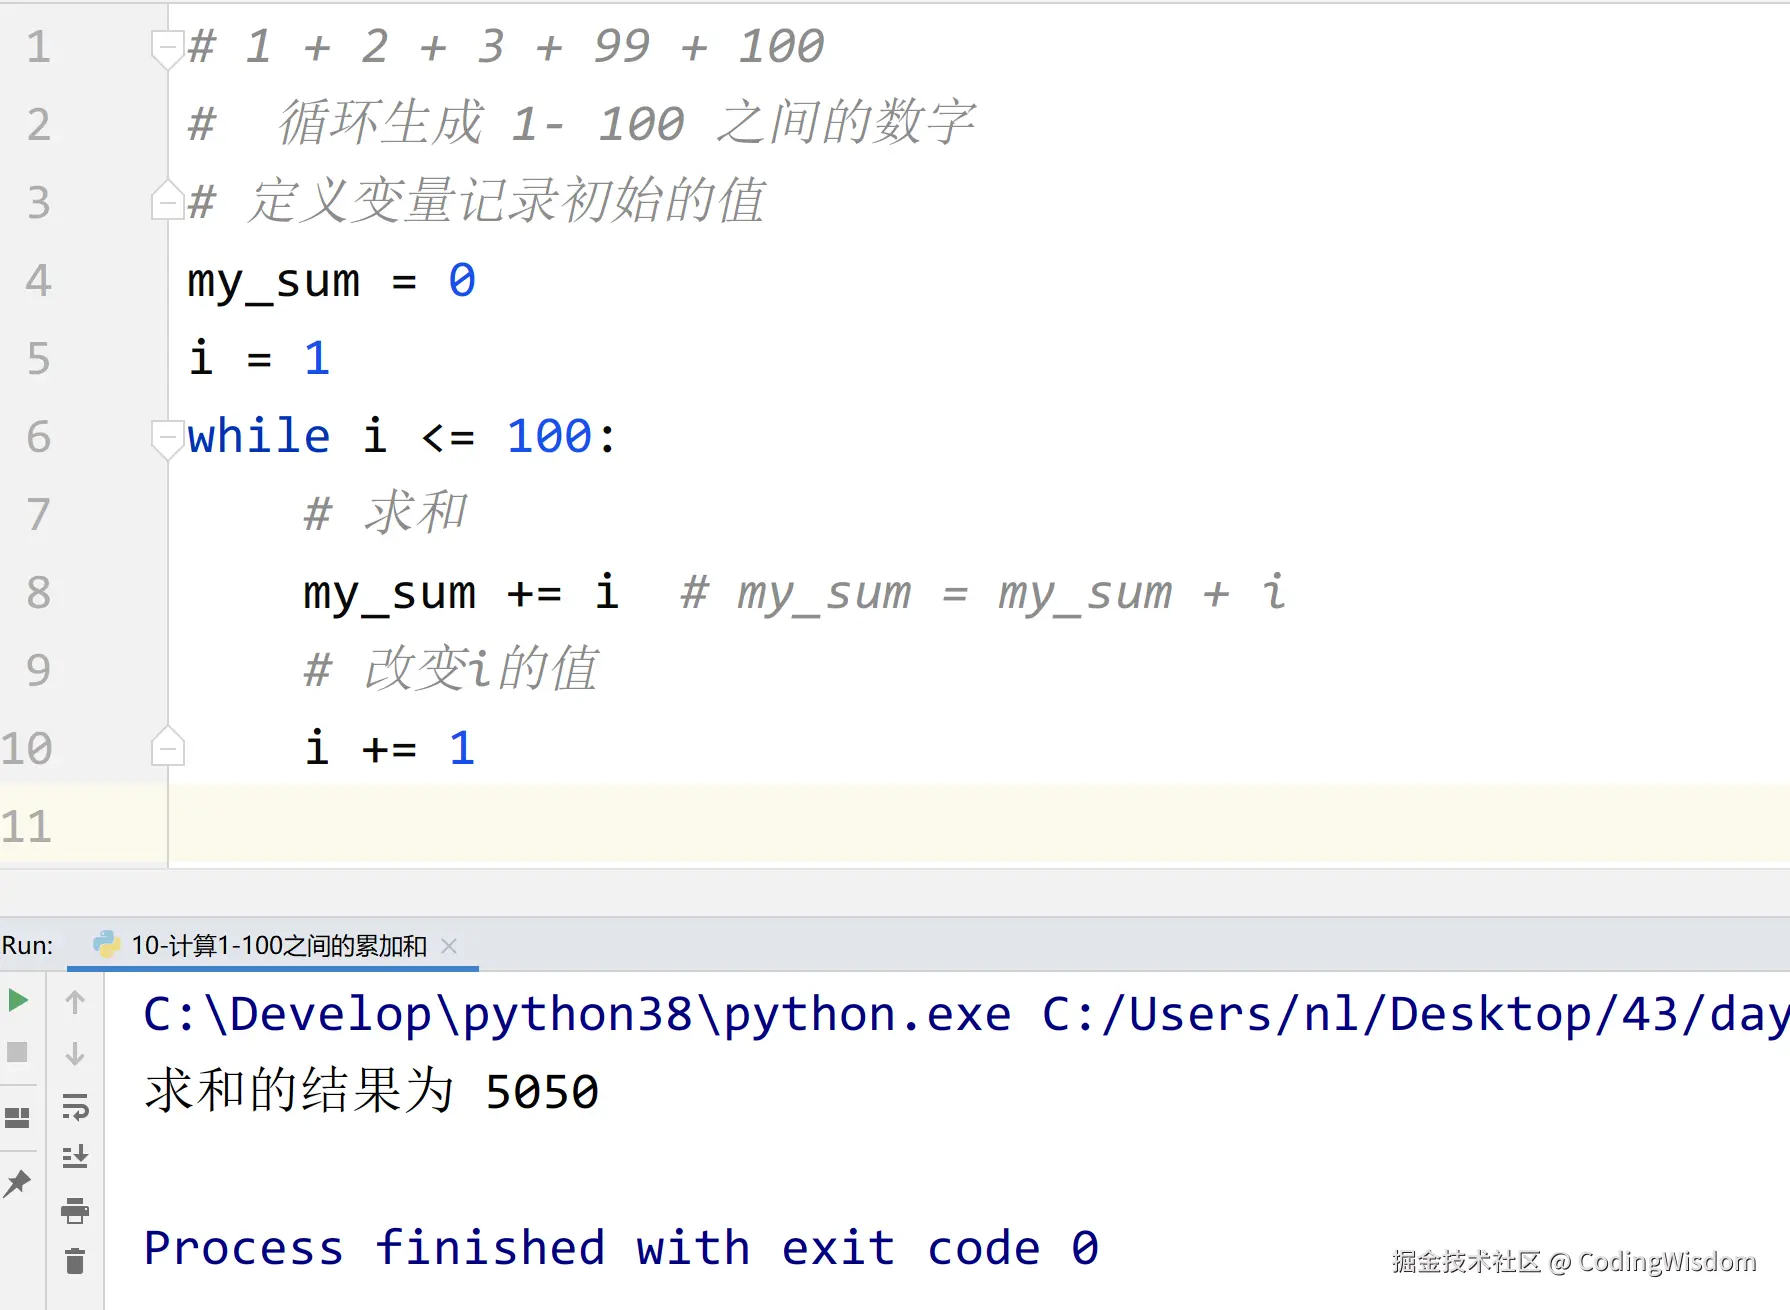Click the output line '求和的结果为 5050'
Screen dimensions: 1790x1310
[372, 1090]
